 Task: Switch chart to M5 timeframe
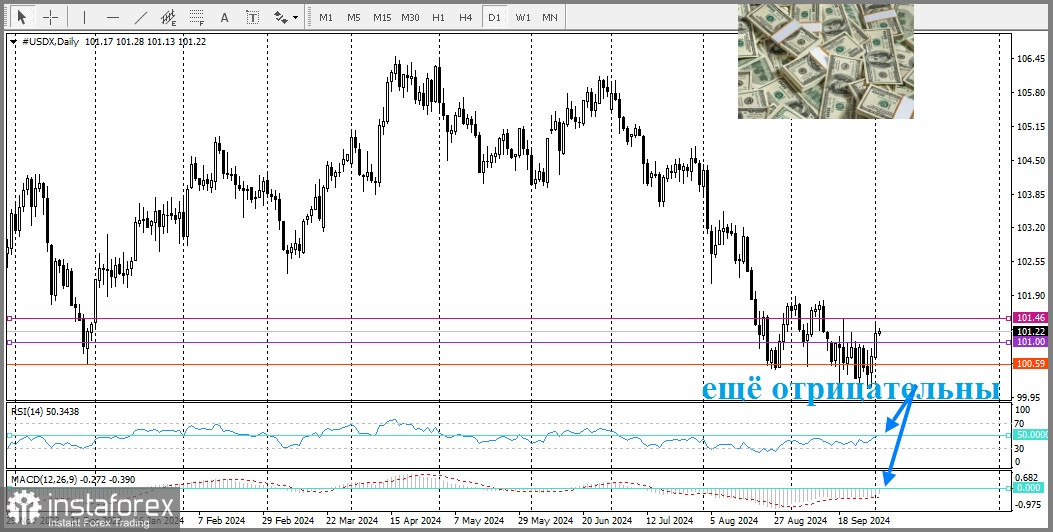click(x=354, y=17)
